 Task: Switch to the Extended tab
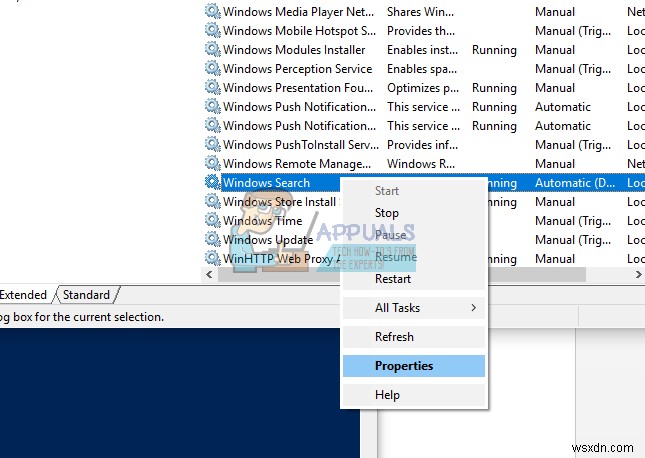click(23, 295)
